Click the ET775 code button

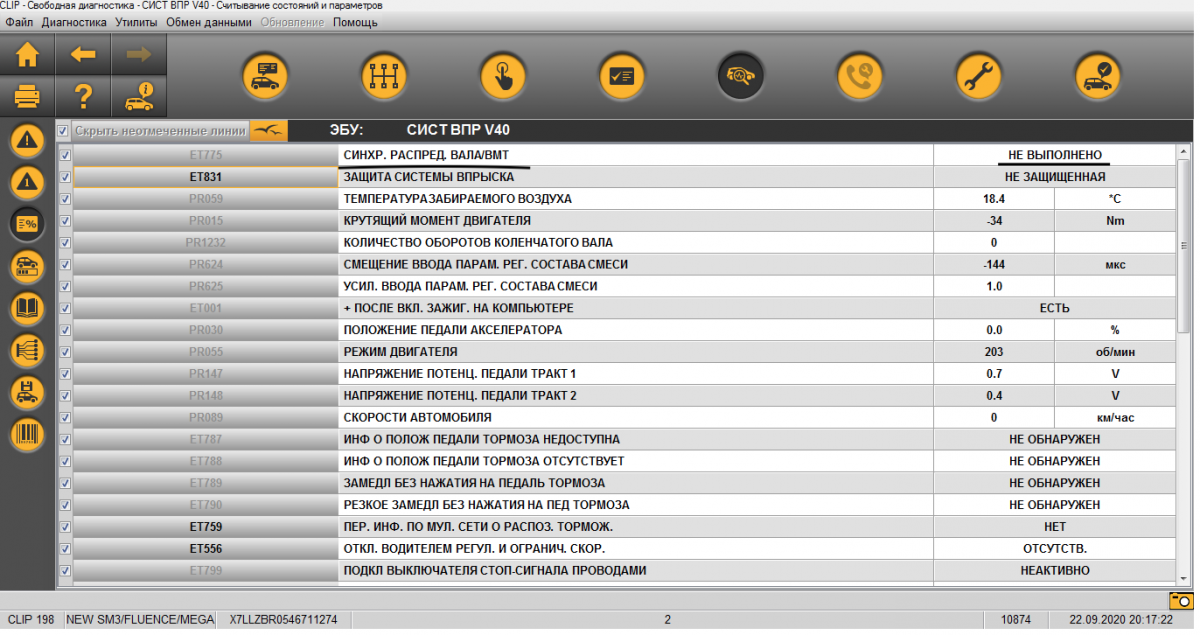click(205, 155)
